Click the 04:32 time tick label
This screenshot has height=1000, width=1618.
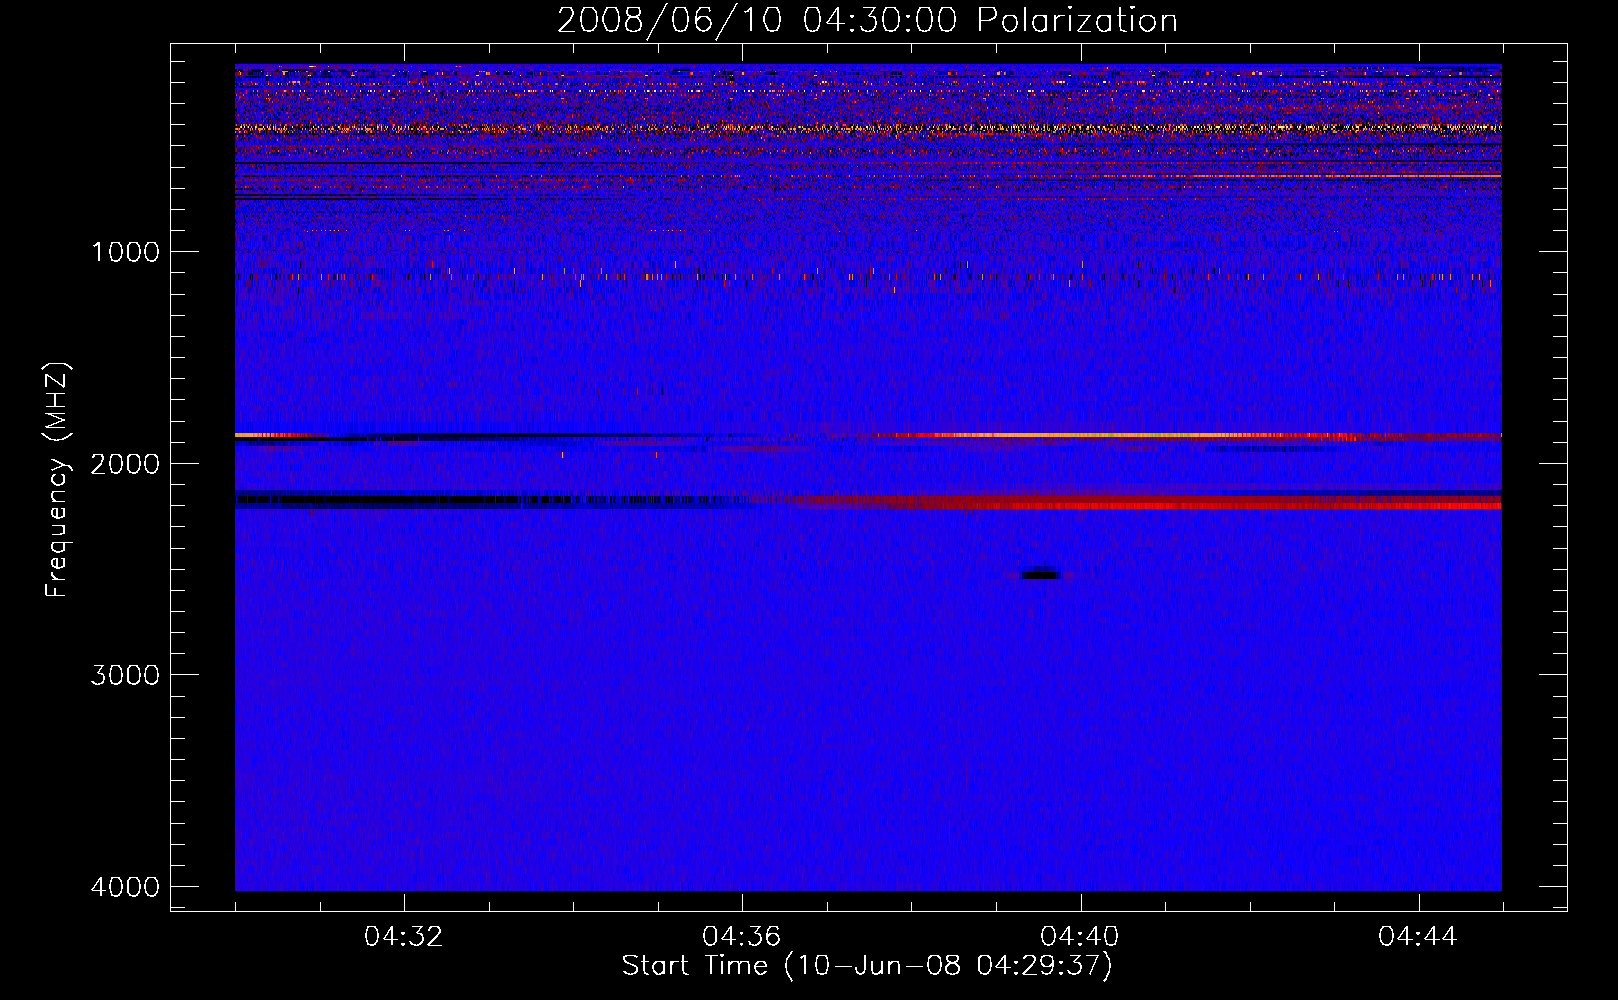[404, 937]
